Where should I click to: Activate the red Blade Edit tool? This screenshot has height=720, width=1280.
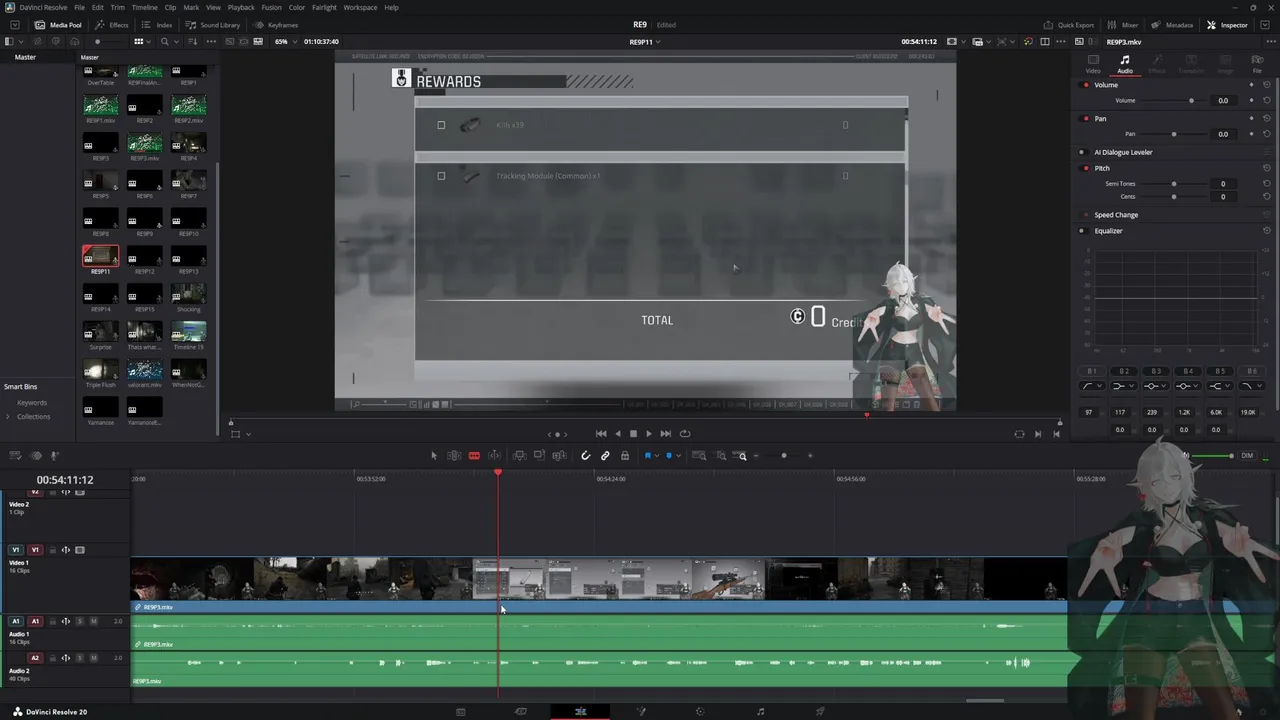[x=474, y=456]
